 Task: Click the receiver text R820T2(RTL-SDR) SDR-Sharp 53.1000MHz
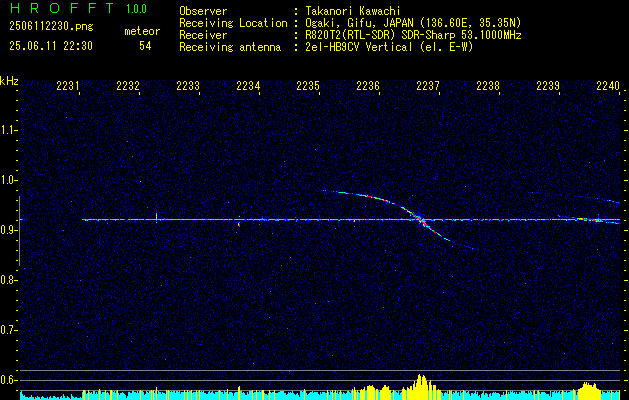click(412, 35)
